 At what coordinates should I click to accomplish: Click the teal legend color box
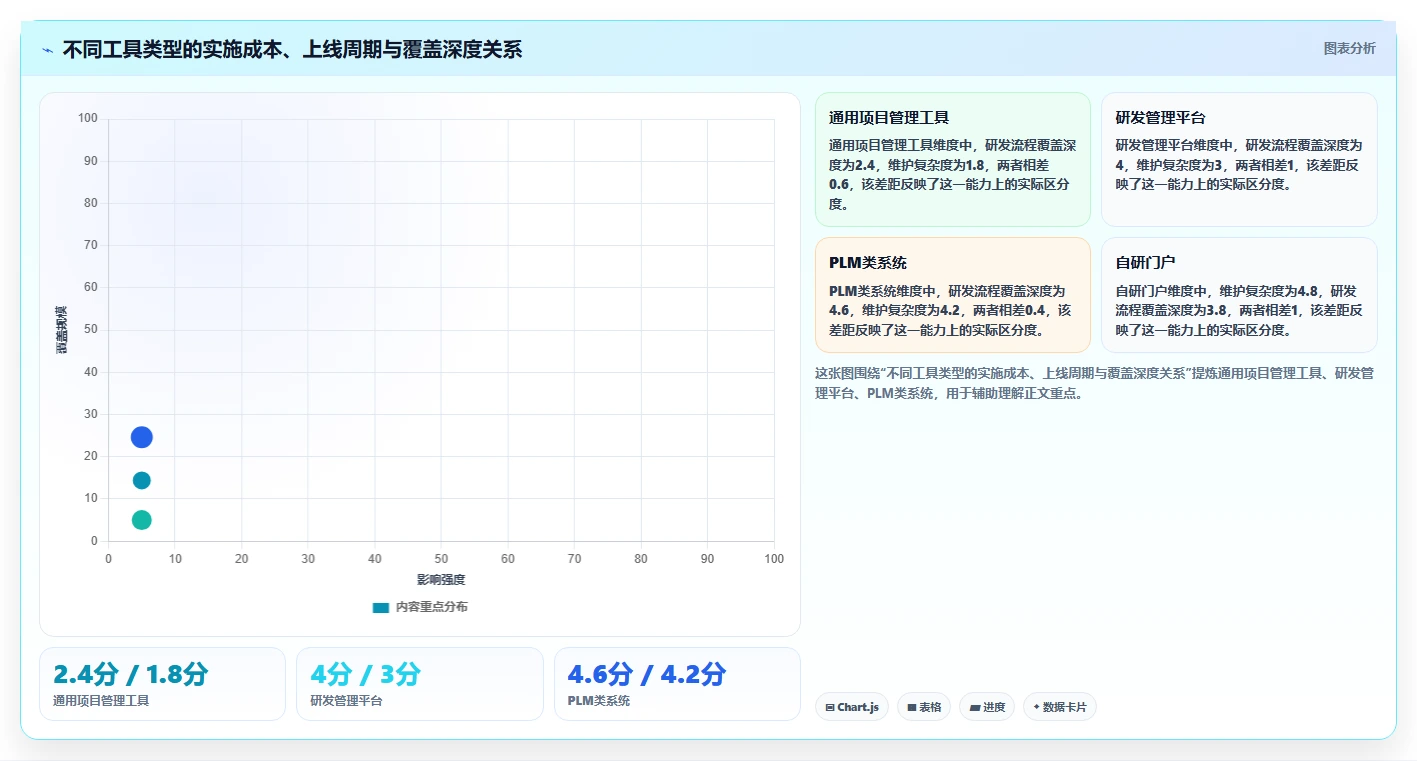pyautogui.click(x=380, y=607)
